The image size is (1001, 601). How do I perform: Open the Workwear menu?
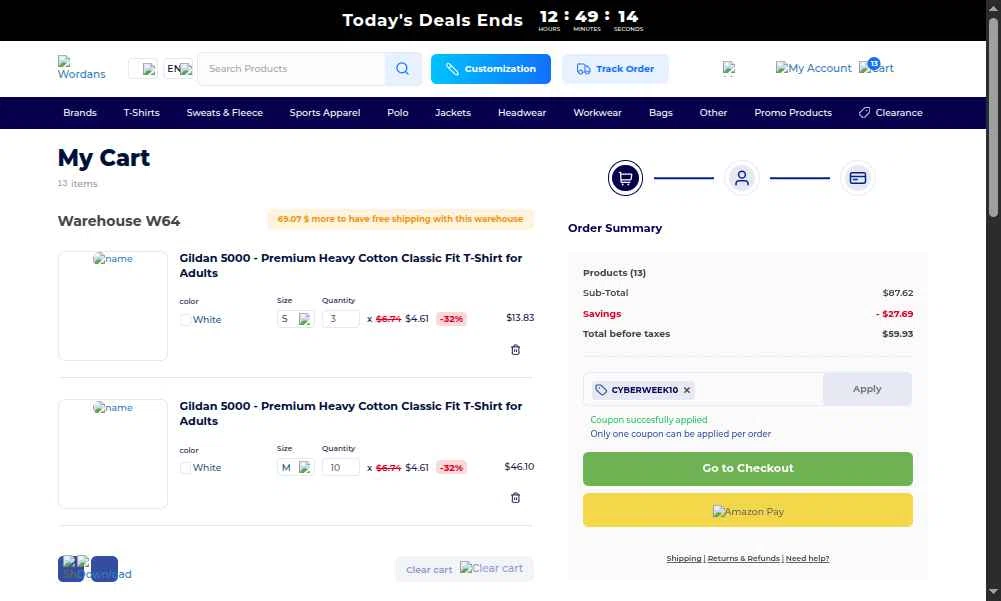click(x=598, y=113)
